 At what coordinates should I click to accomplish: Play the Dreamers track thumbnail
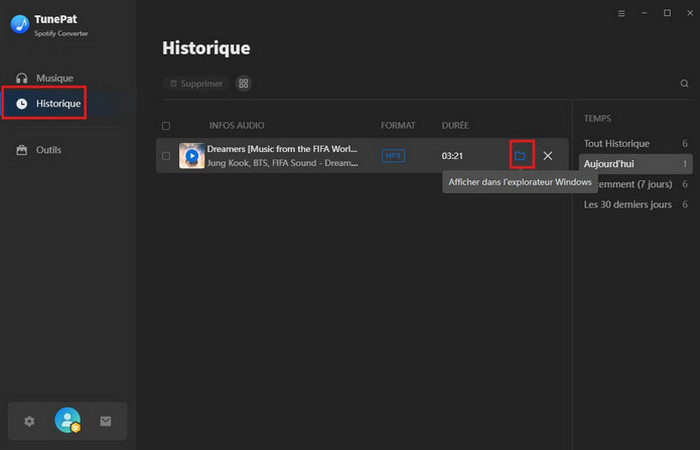191,156
